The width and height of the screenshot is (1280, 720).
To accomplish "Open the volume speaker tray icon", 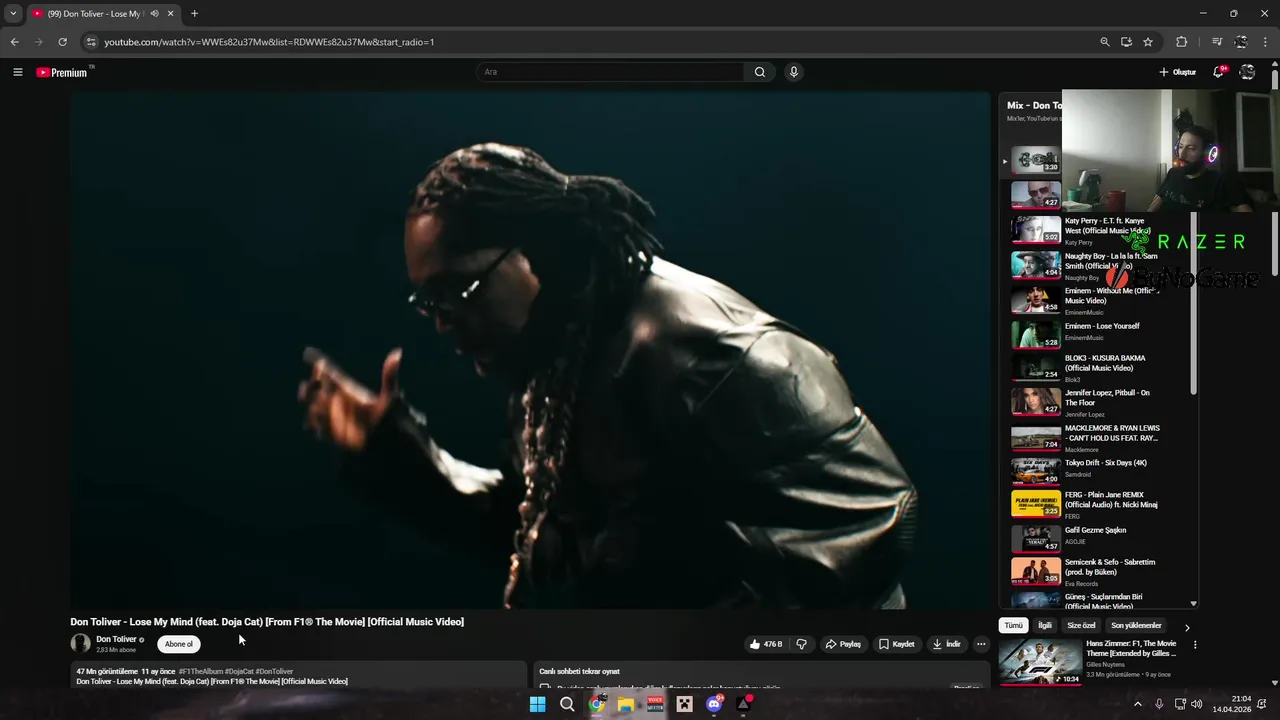I will [x=1197, y=704].
